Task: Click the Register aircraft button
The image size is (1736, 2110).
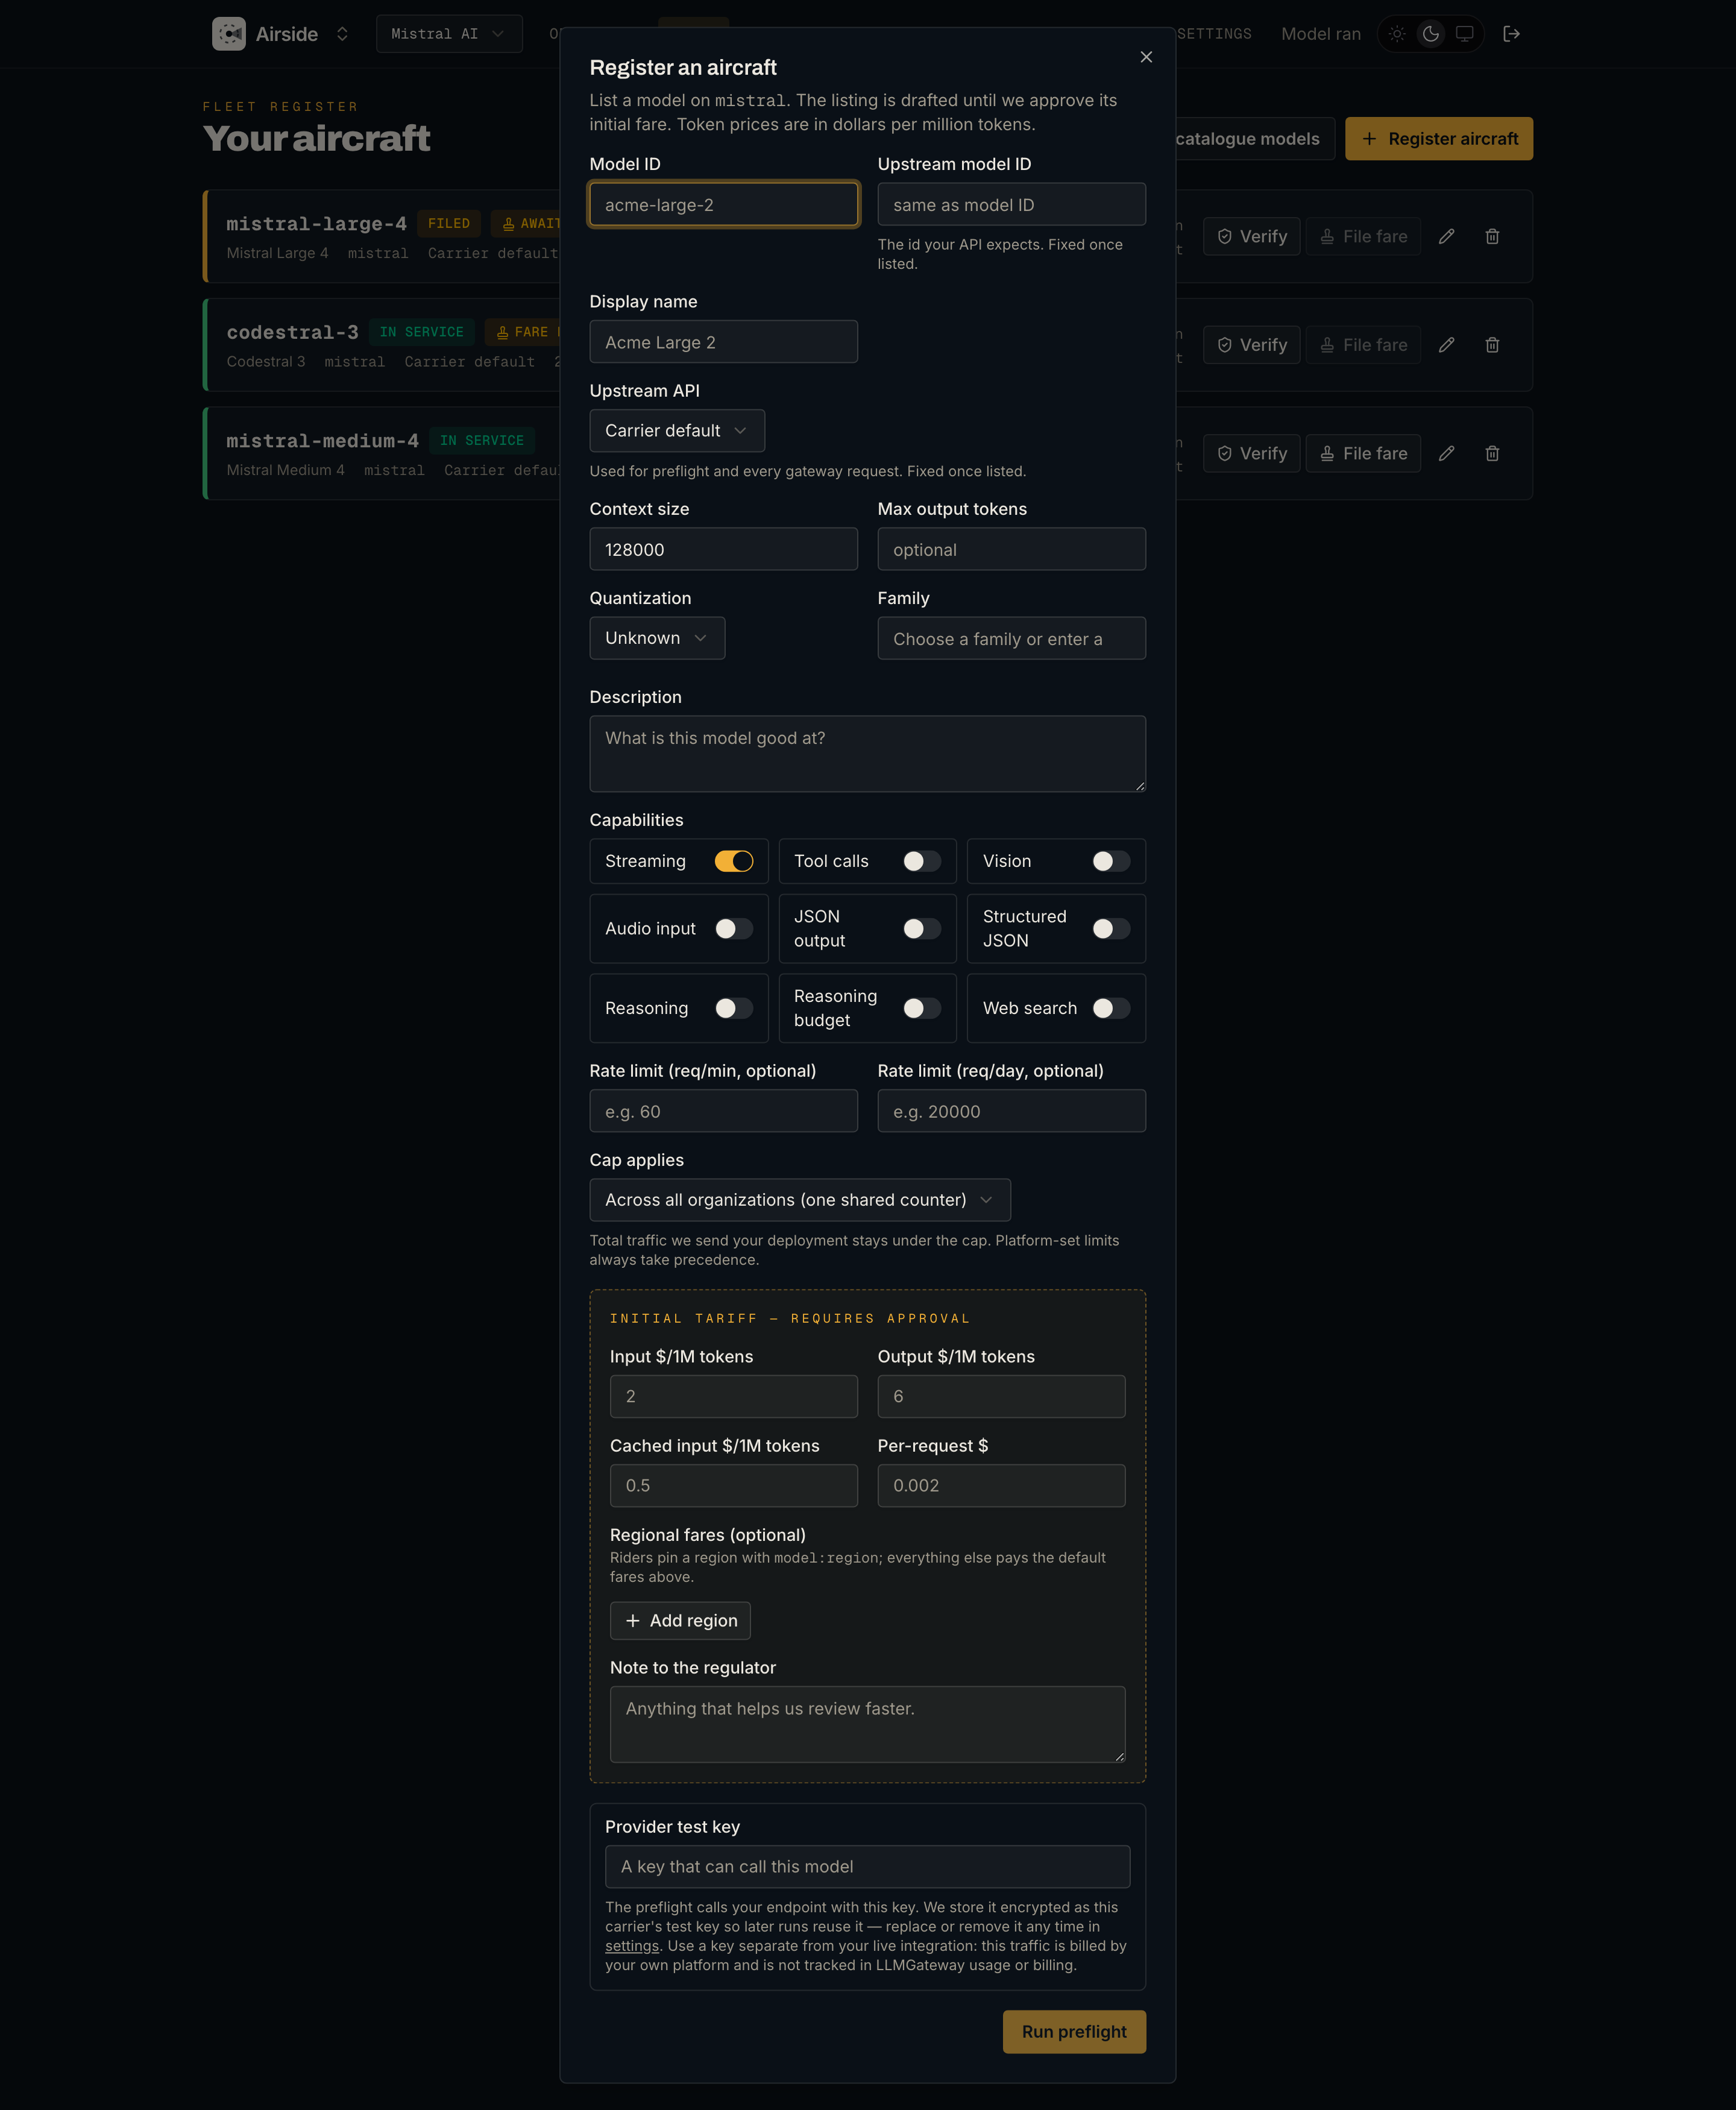Action: click(x=1438, y=139)
